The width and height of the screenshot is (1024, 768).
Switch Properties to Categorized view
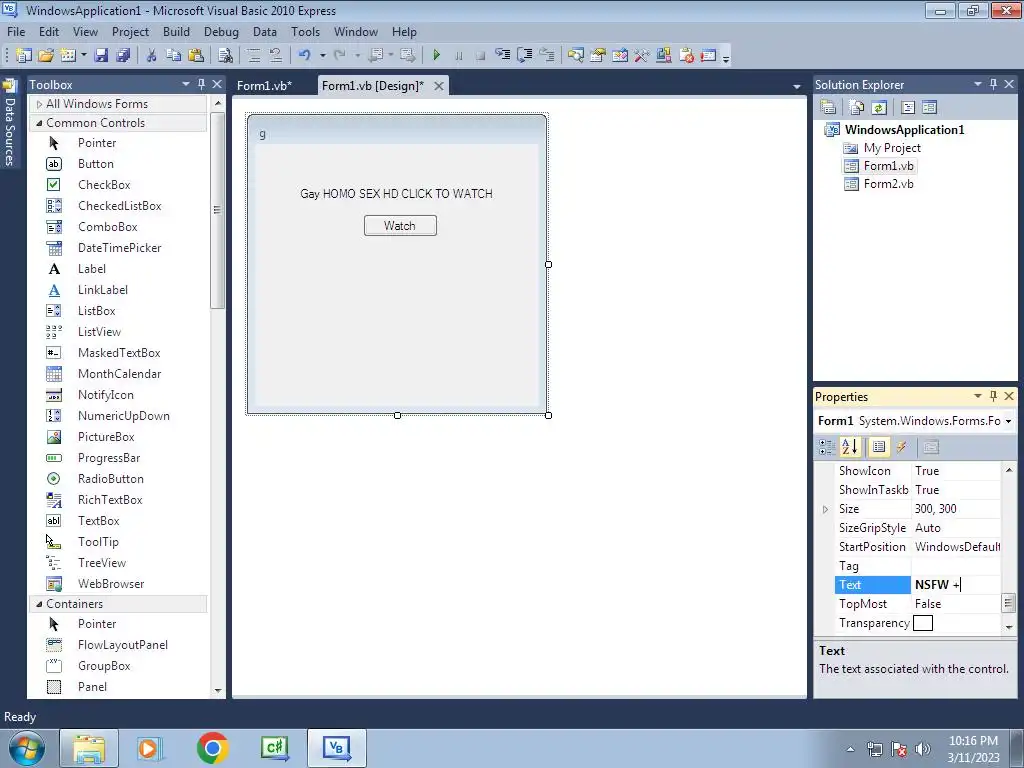click(x=827, y=447)
